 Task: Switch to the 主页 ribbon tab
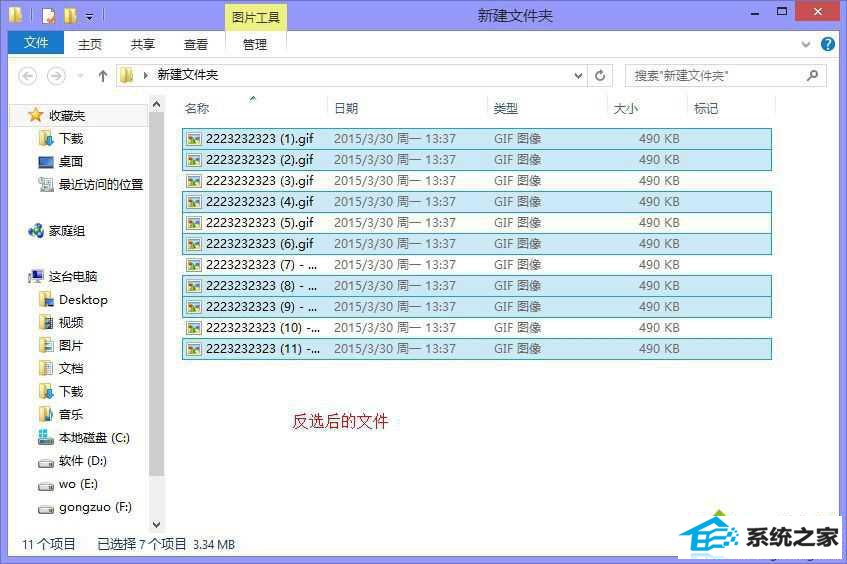click(90, 44)
